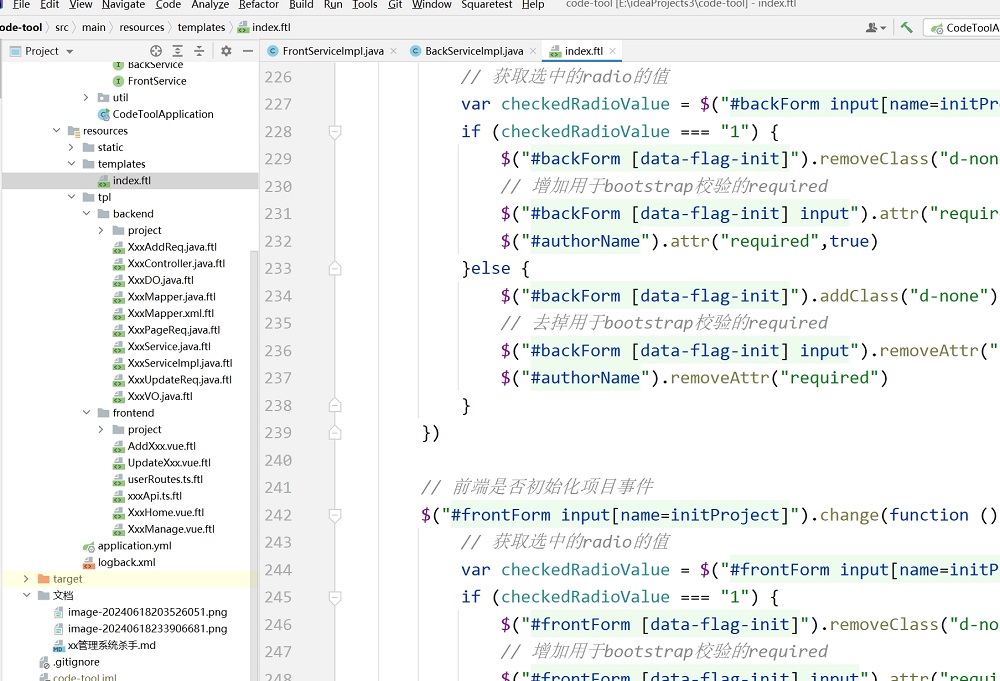The width and height of the screenshot is (1000, 681).
Task: Select logback.xml file
Action: click(126, 562)
